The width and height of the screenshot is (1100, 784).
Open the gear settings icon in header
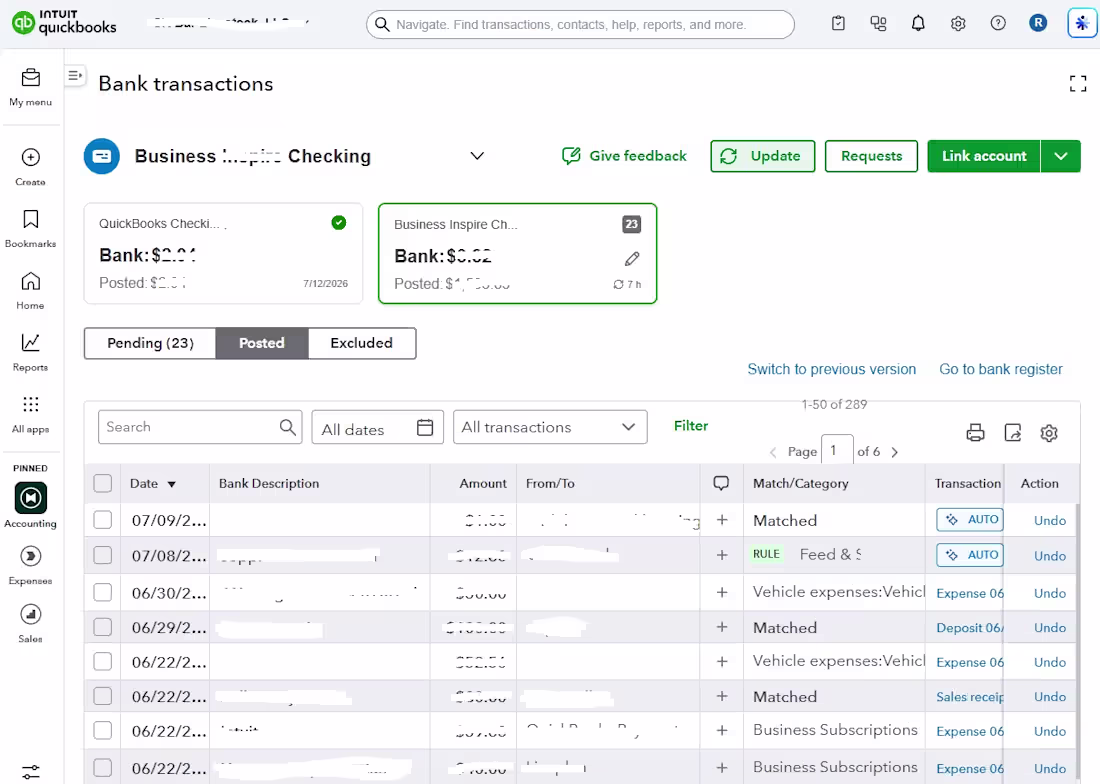[958, 24]
